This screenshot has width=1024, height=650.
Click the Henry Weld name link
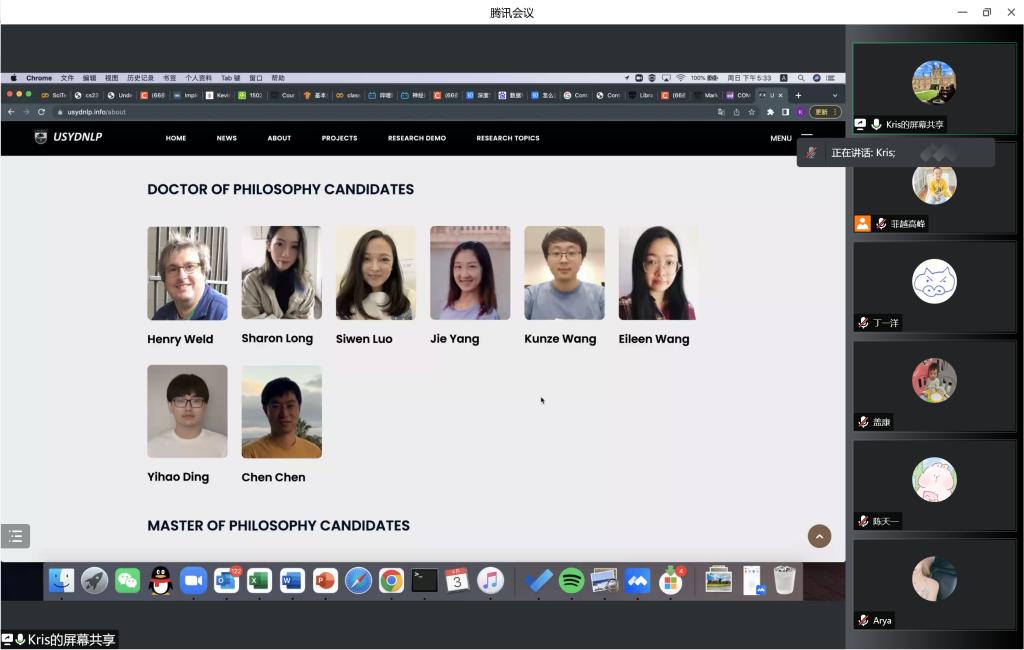click(x=180, y=339)
